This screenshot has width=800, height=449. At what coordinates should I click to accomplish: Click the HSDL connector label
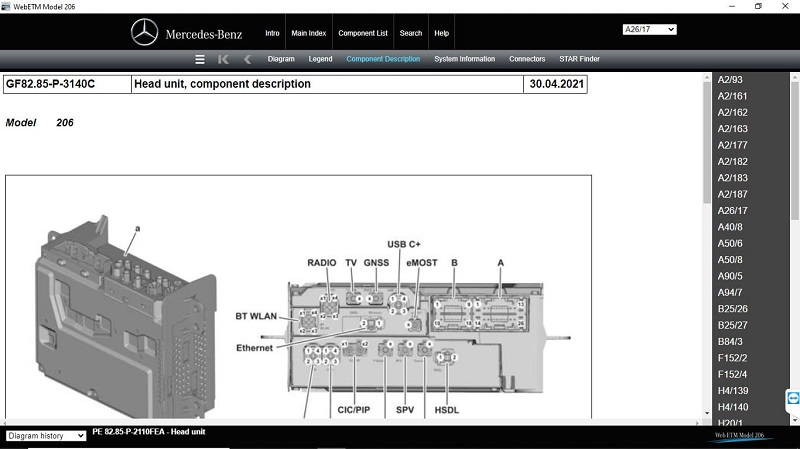pos(446,410)
